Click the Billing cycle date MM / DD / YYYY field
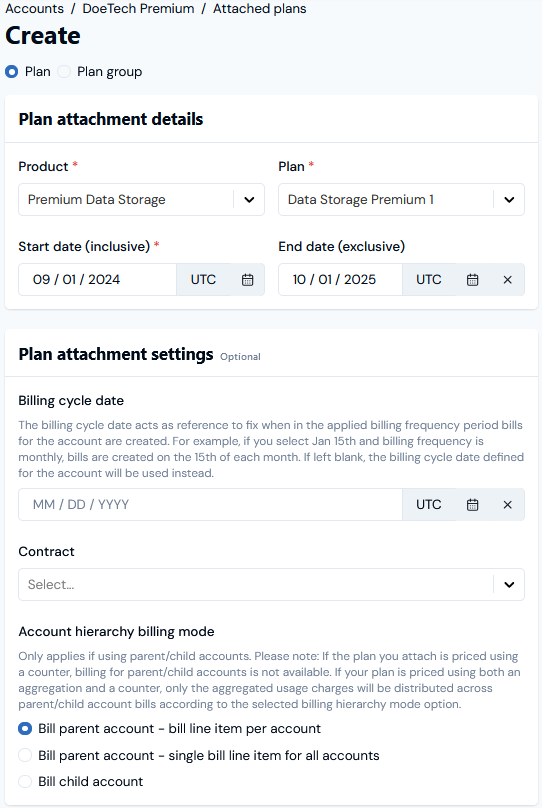Screen dimensions: 542x808 pyautogui.click(x=211, y=505)
